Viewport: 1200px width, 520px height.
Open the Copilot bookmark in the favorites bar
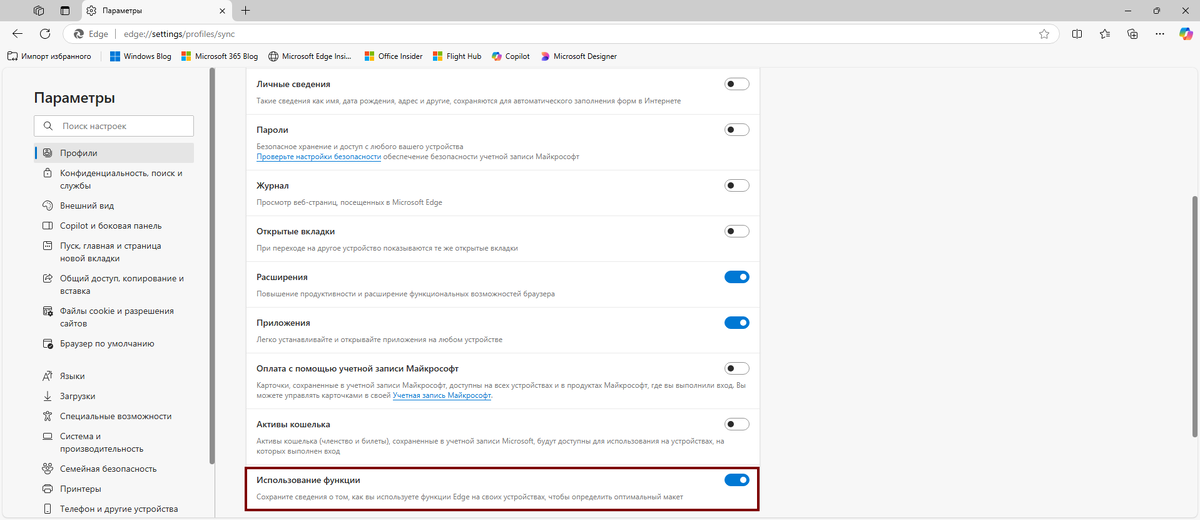point(511,56)
